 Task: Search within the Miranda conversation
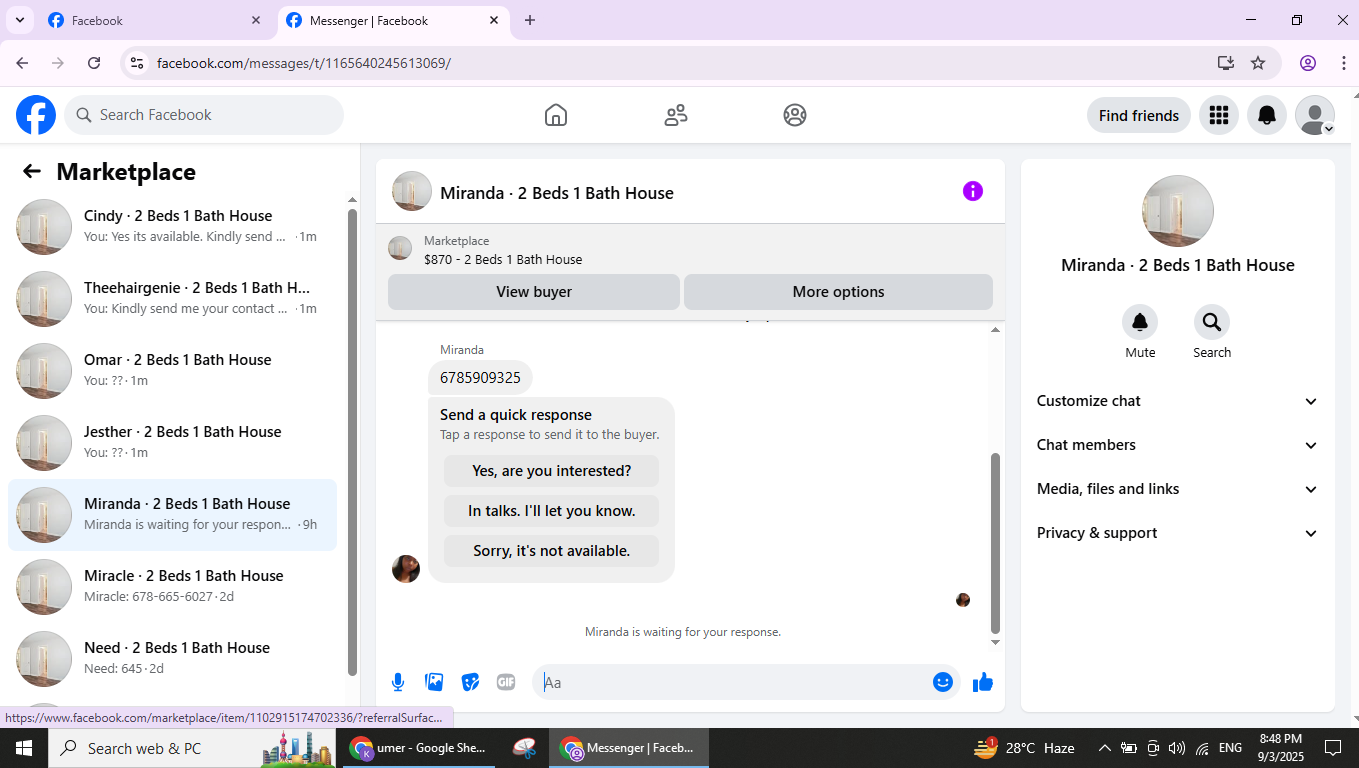[x=1212, y=322]
